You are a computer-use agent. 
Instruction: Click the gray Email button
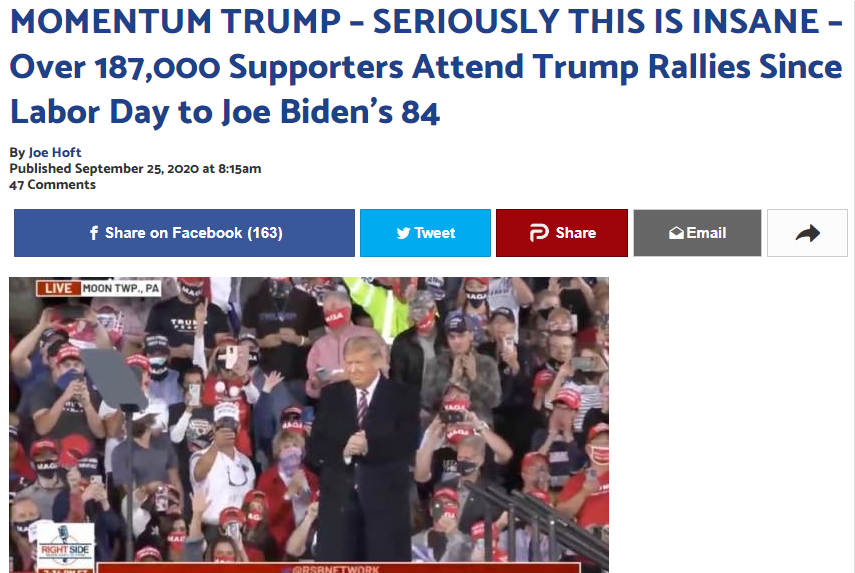click(697, 233)
